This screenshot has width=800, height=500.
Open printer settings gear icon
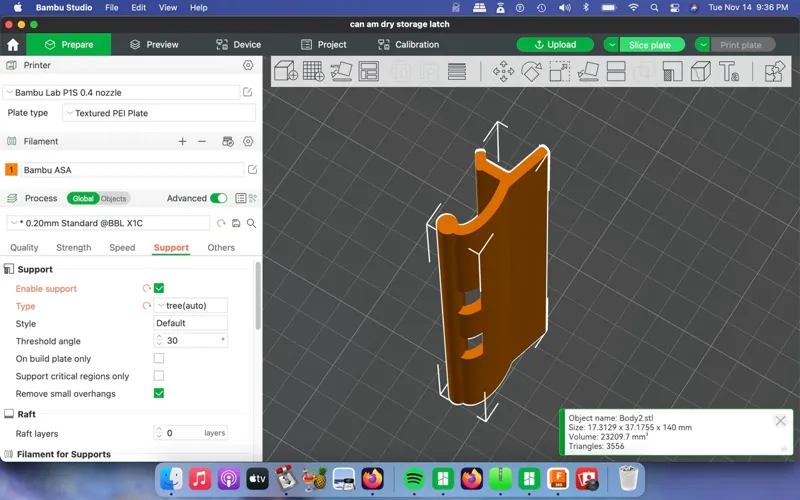tap(248, 65)
